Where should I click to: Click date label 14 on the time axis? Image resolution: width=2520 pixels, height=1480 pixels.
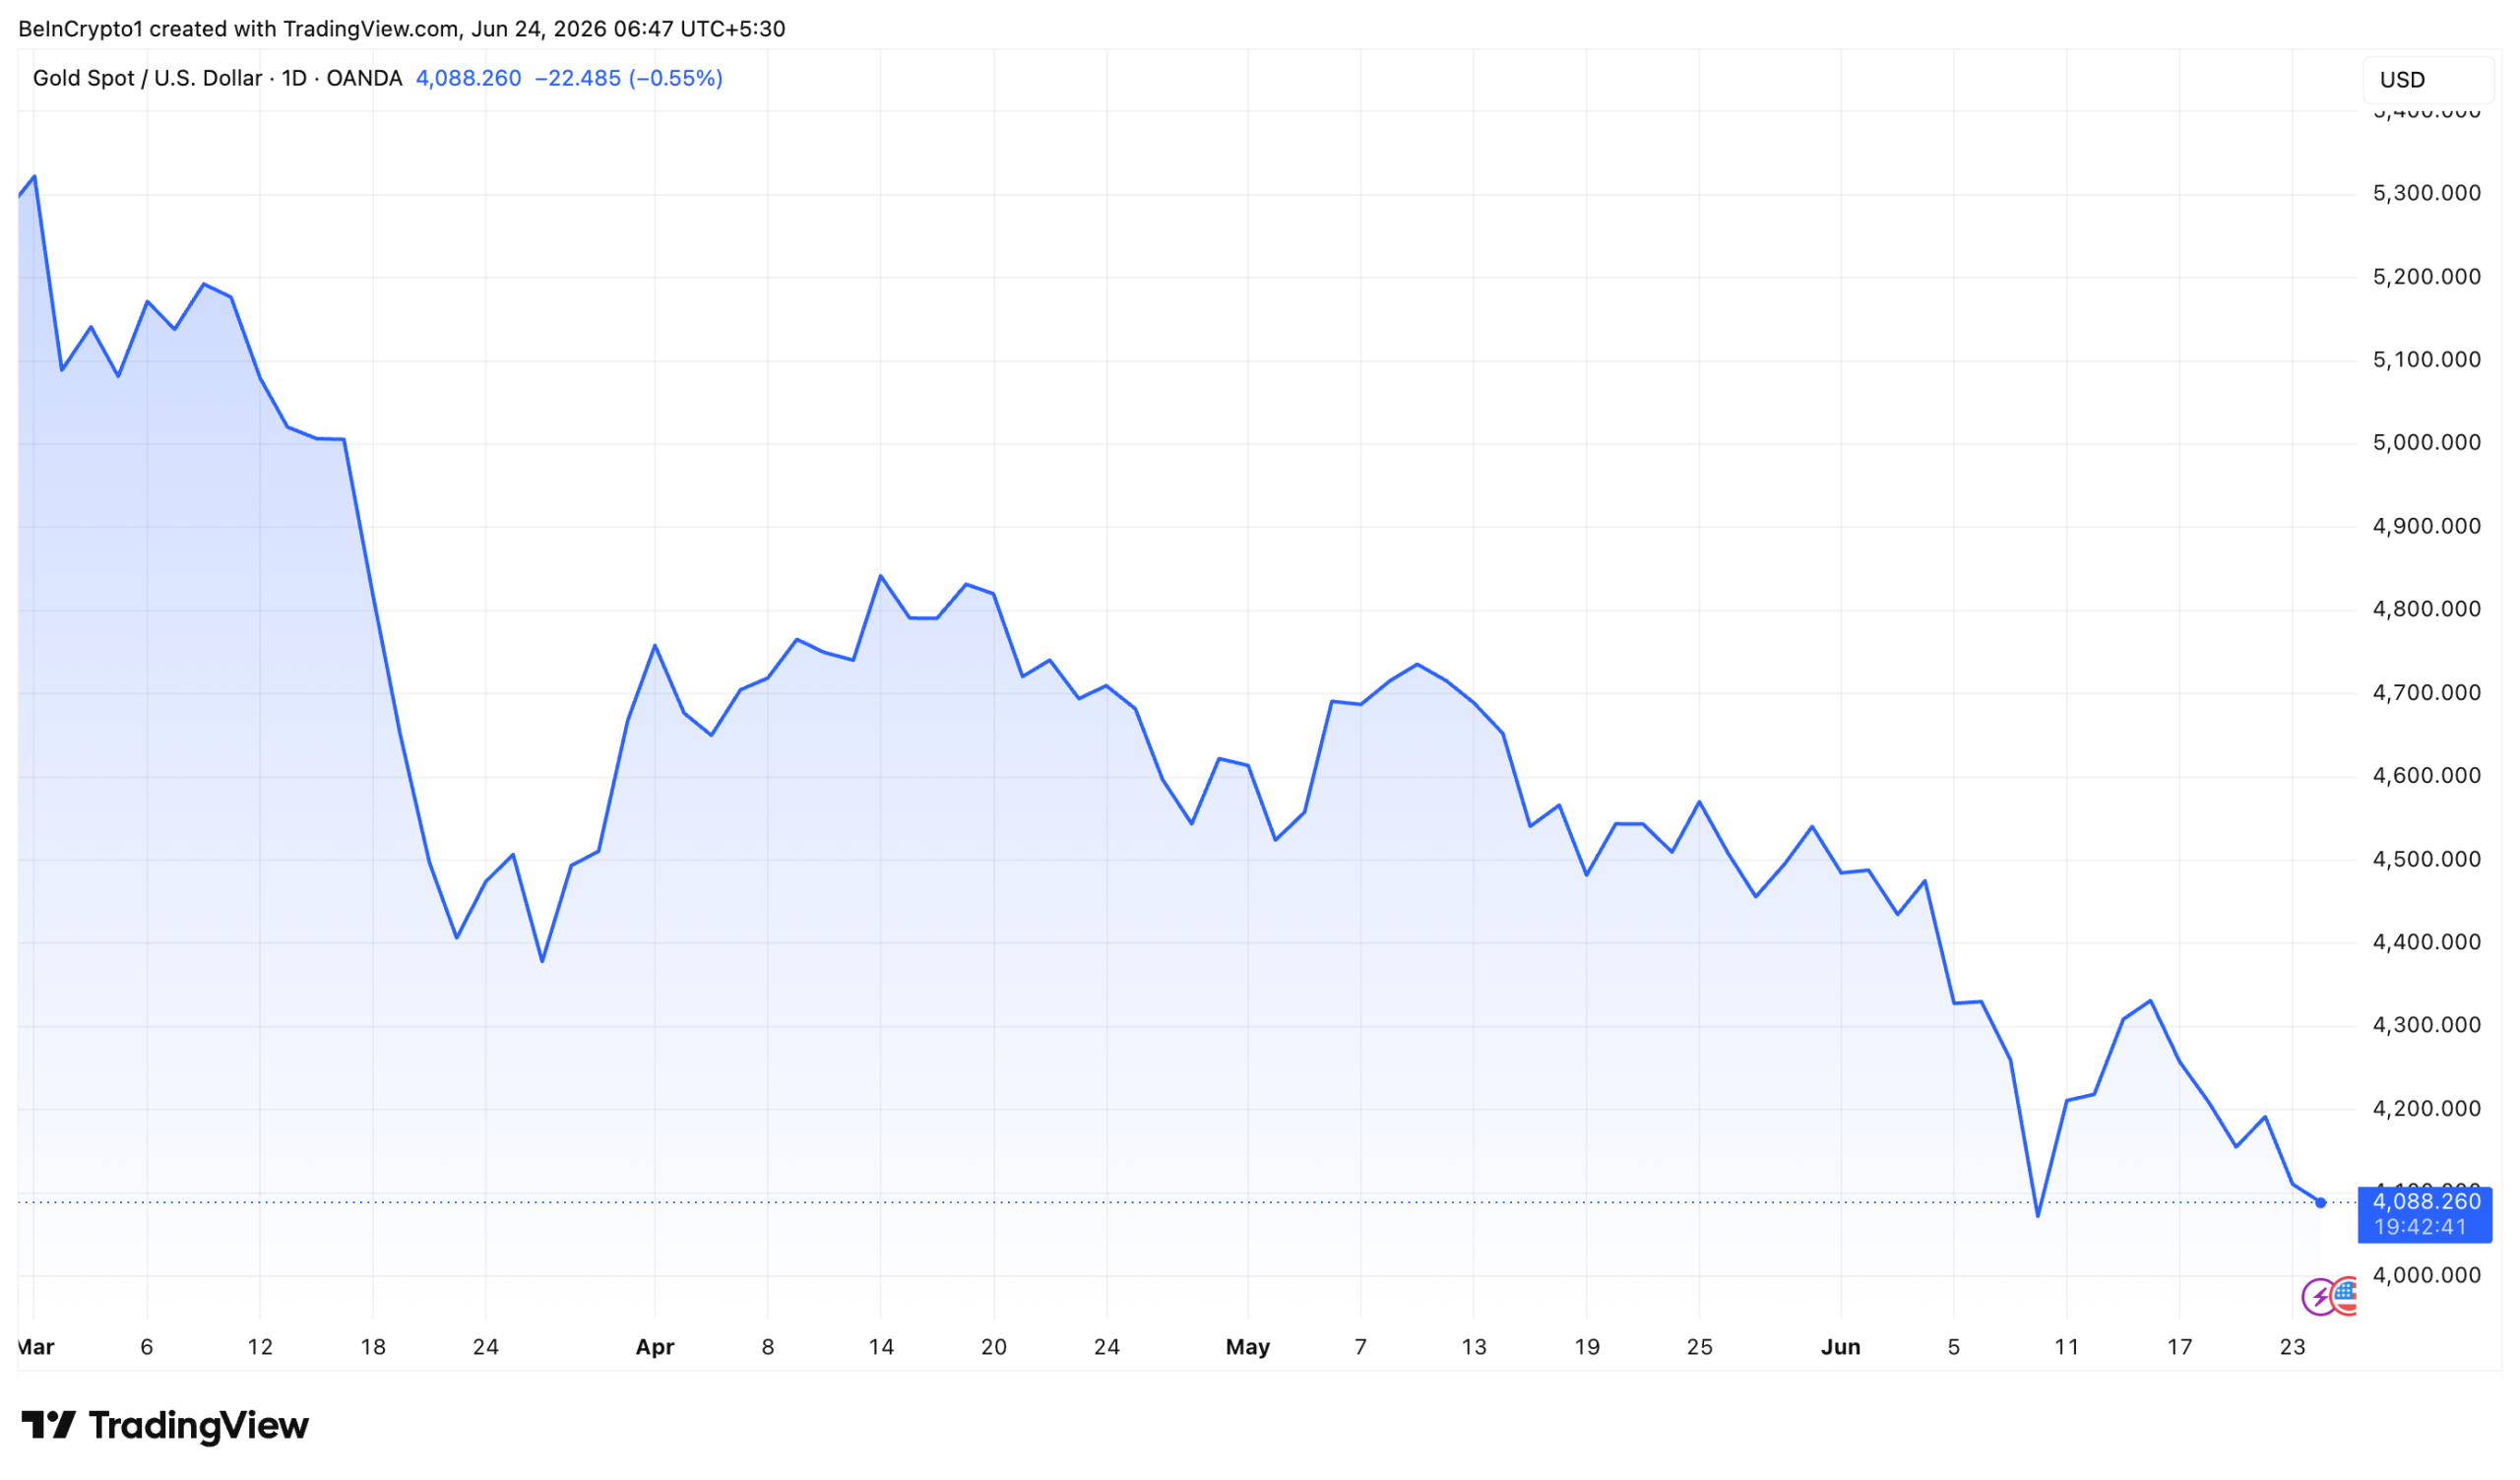pyautogui.click(x=881, y=1348)
